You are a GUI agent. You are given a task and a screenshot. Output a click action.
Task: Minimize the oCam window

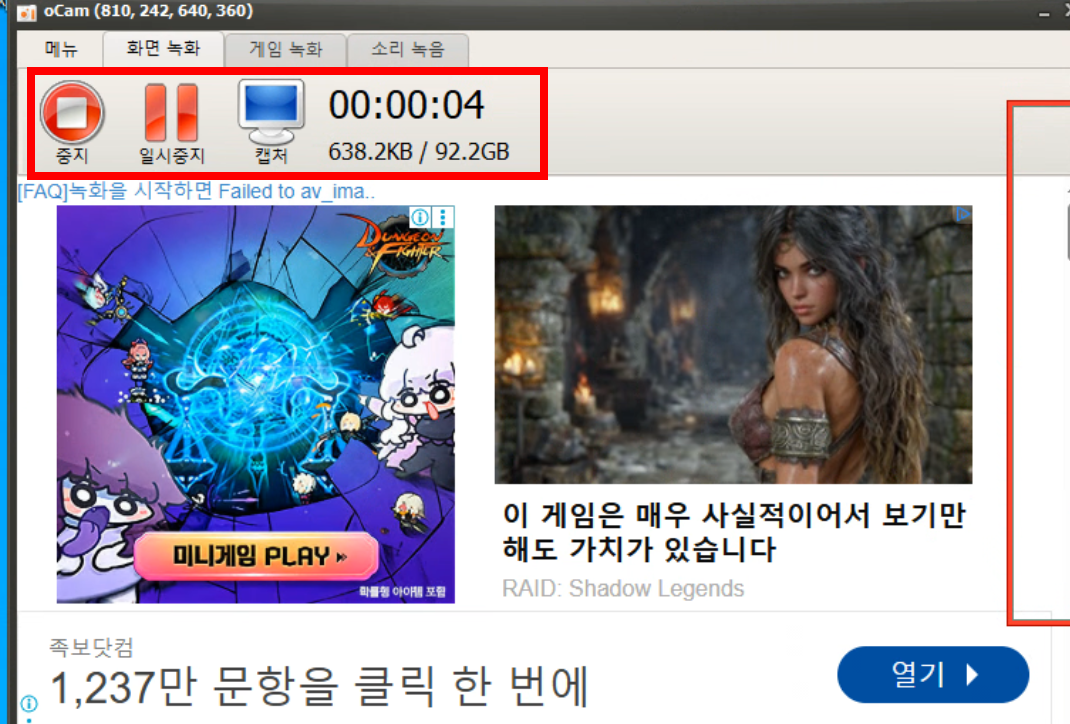[1044, 14]
